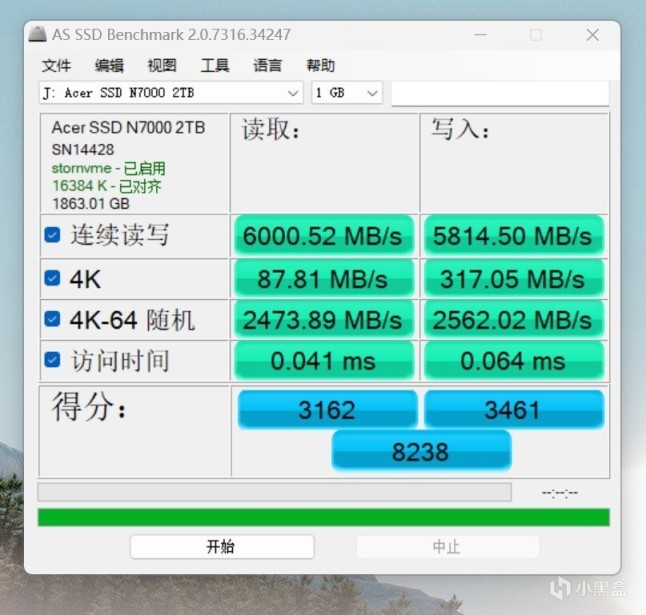Click the AS SSD Benchmark title bar icon
646x615 pixels.
[37, 34]
